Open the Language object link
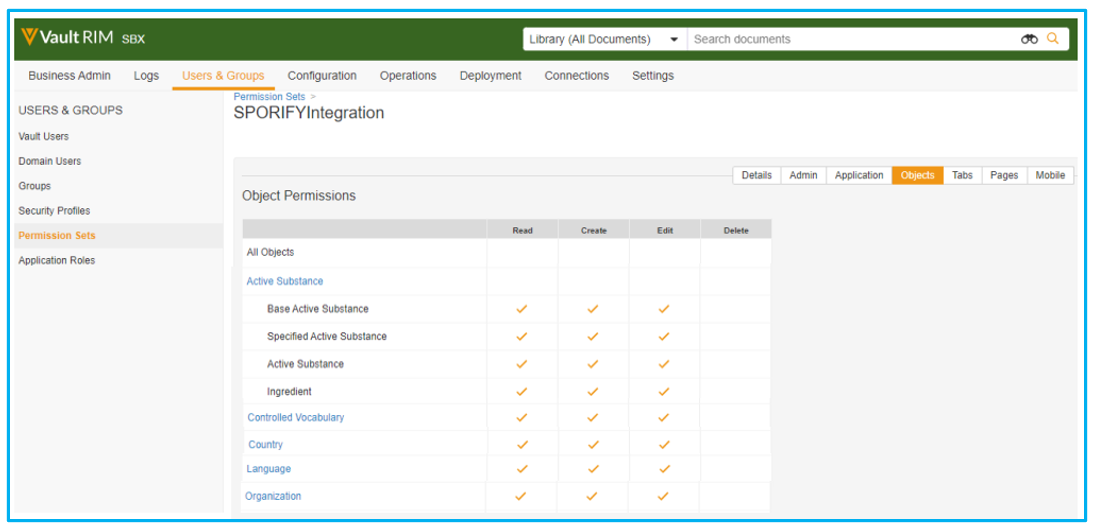Image resolution: width=1093 pixels, height=531 pixels. [269, 469]
